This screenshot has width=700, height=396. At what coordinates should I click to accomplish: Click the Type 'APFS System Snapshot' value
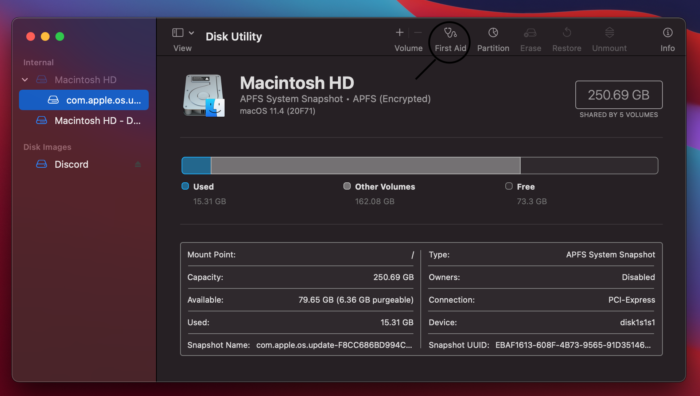tap(610, 255)
